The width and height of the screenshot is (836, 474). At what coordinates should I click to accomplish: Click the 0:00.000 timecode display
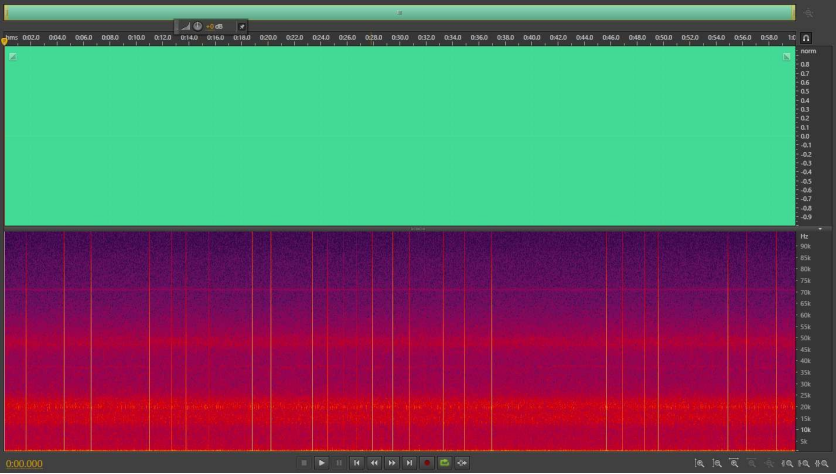click(25, 464)
